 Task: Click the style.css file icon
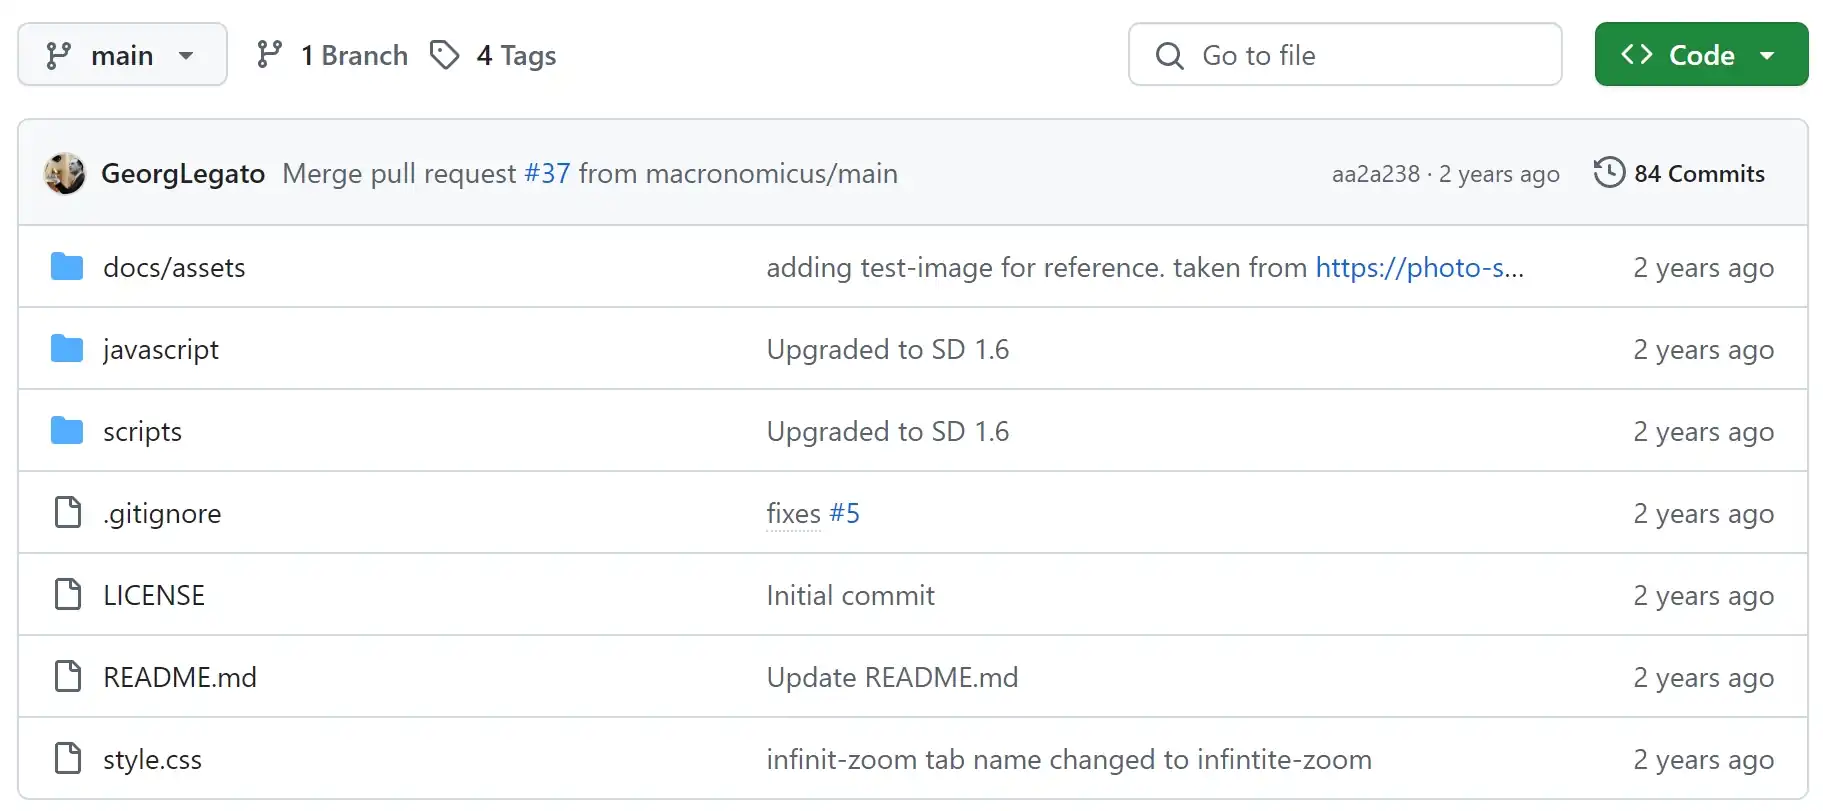68,758
